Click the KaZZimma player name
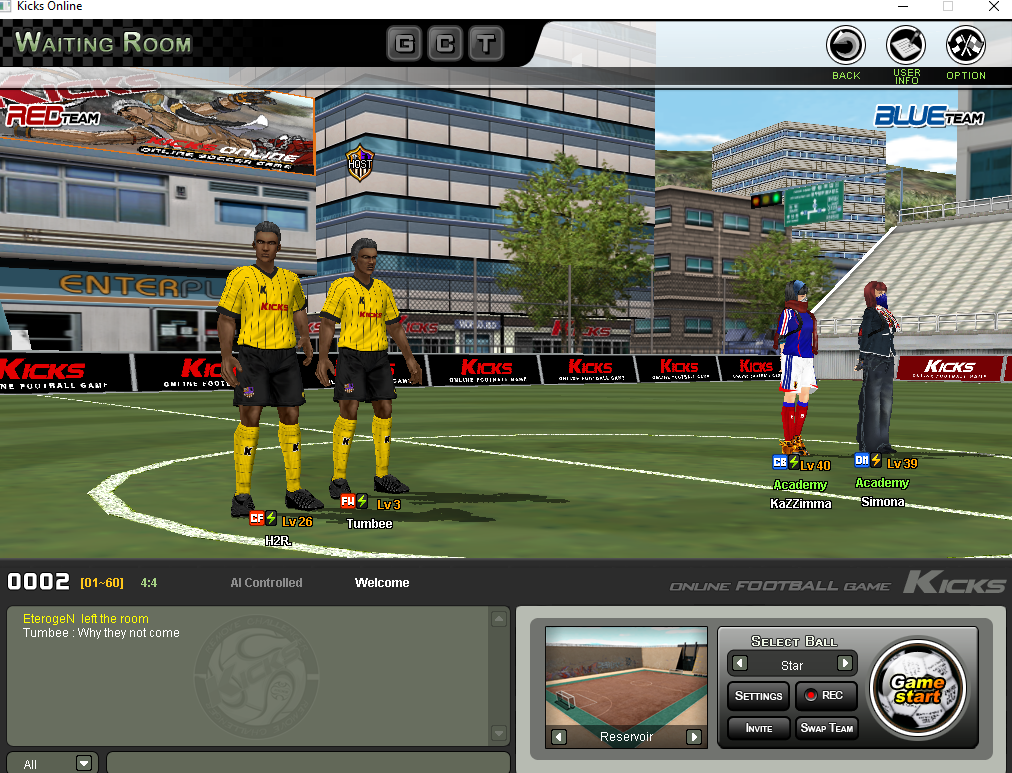Viewport: 1012px width, 773px height. click(800, 503)
